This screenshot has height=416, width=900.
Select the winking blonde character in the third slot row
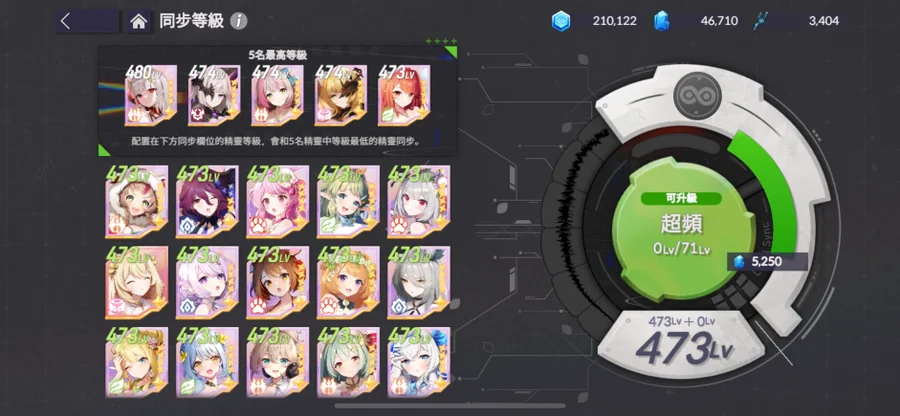click(137, 363)
